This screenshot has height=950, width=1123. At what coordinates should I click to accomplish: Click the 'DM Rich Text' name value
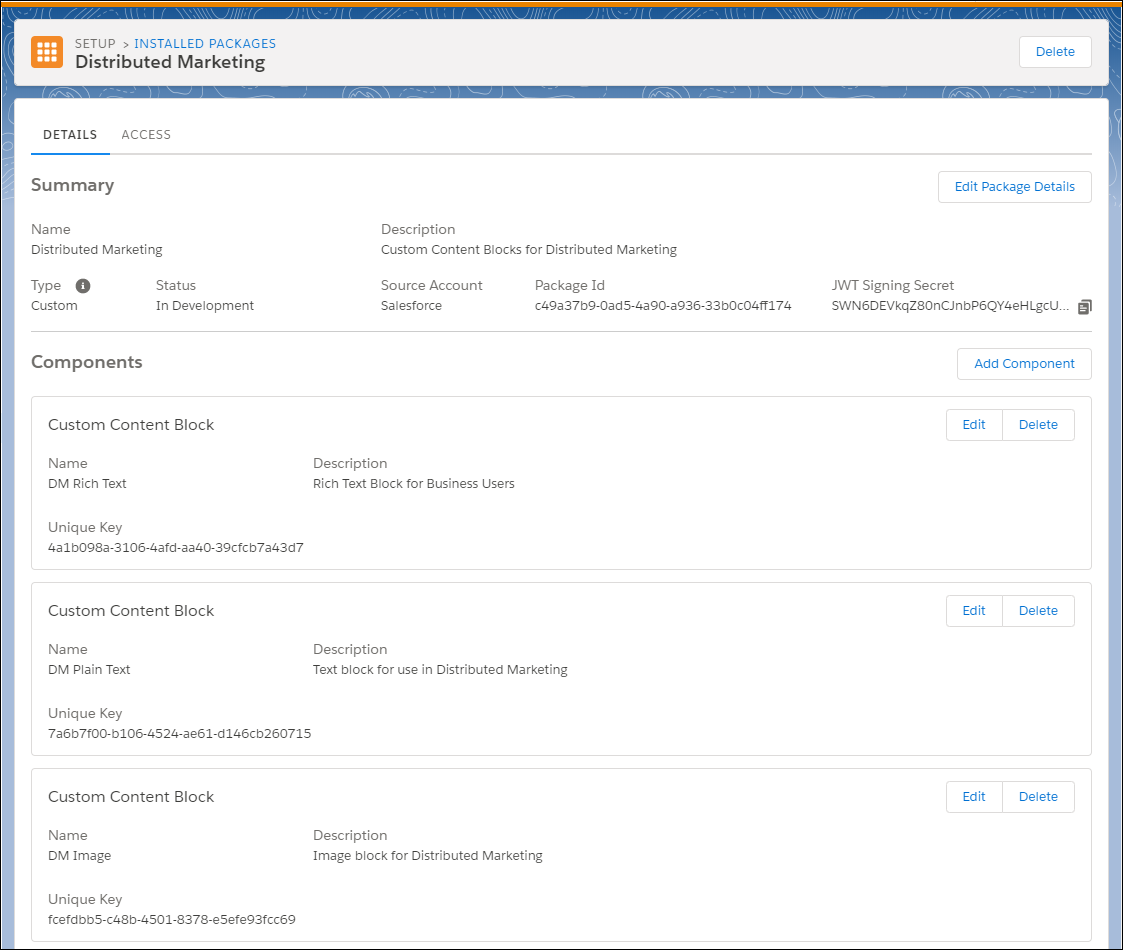coord(87,484)
